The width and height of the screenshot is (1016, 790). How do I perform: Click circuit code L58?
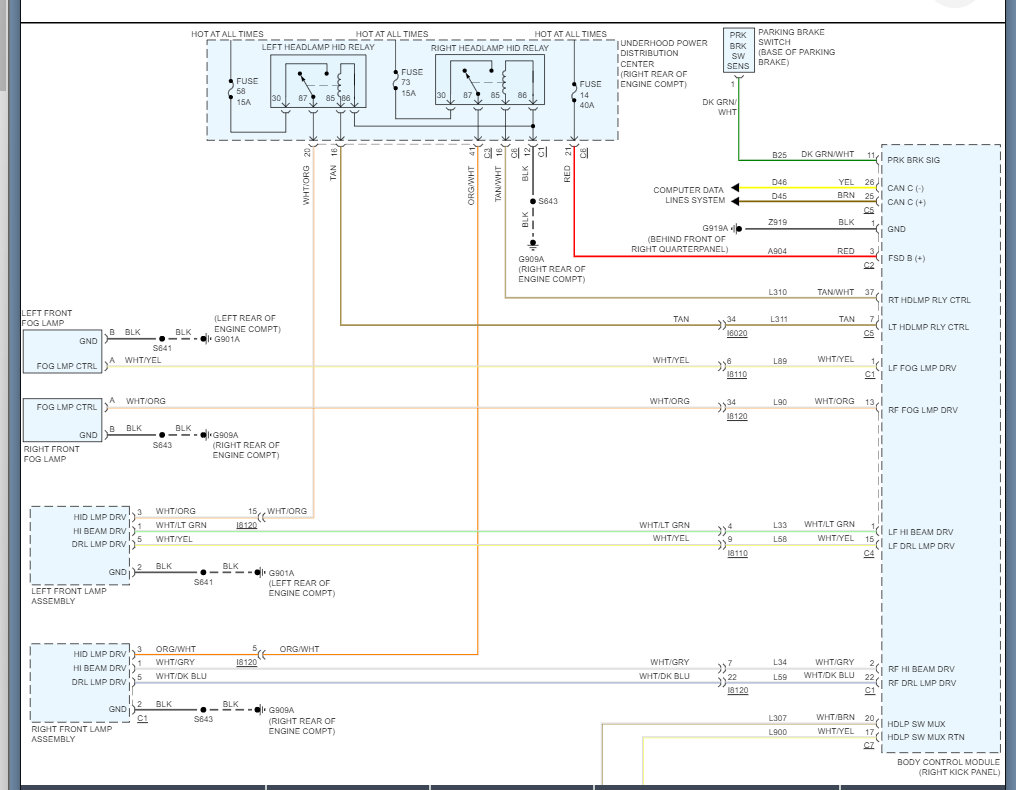[x=779, y=539]
